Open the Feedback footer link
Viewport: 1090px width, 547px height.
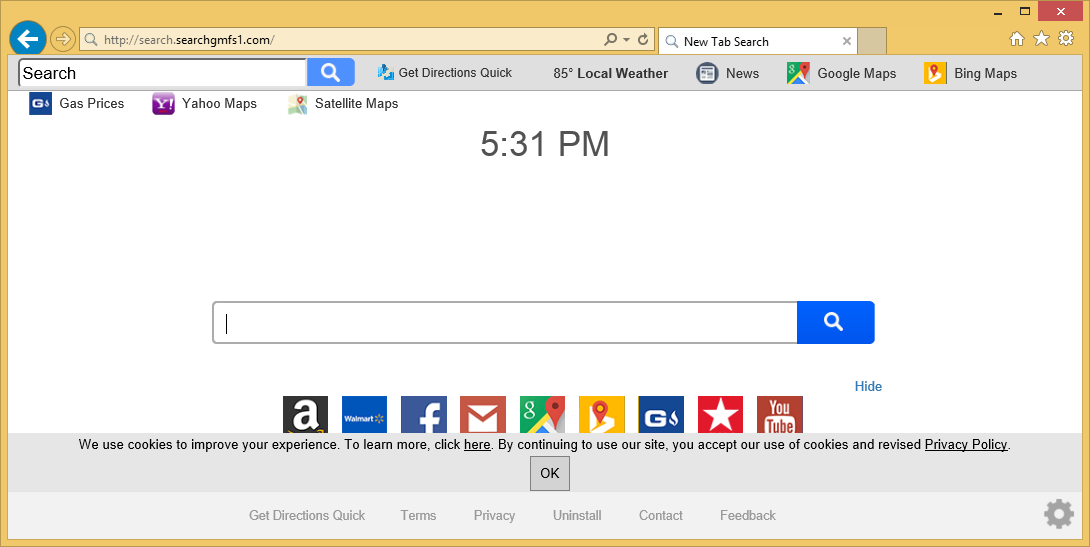point(748,516)
